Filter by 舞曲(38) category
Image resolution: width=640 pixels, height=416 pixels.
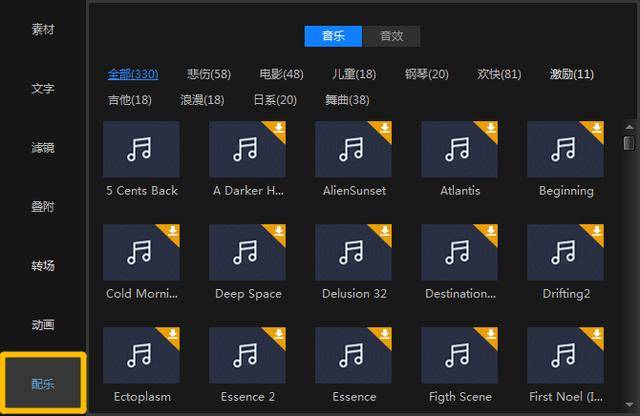tap(347, 100)
